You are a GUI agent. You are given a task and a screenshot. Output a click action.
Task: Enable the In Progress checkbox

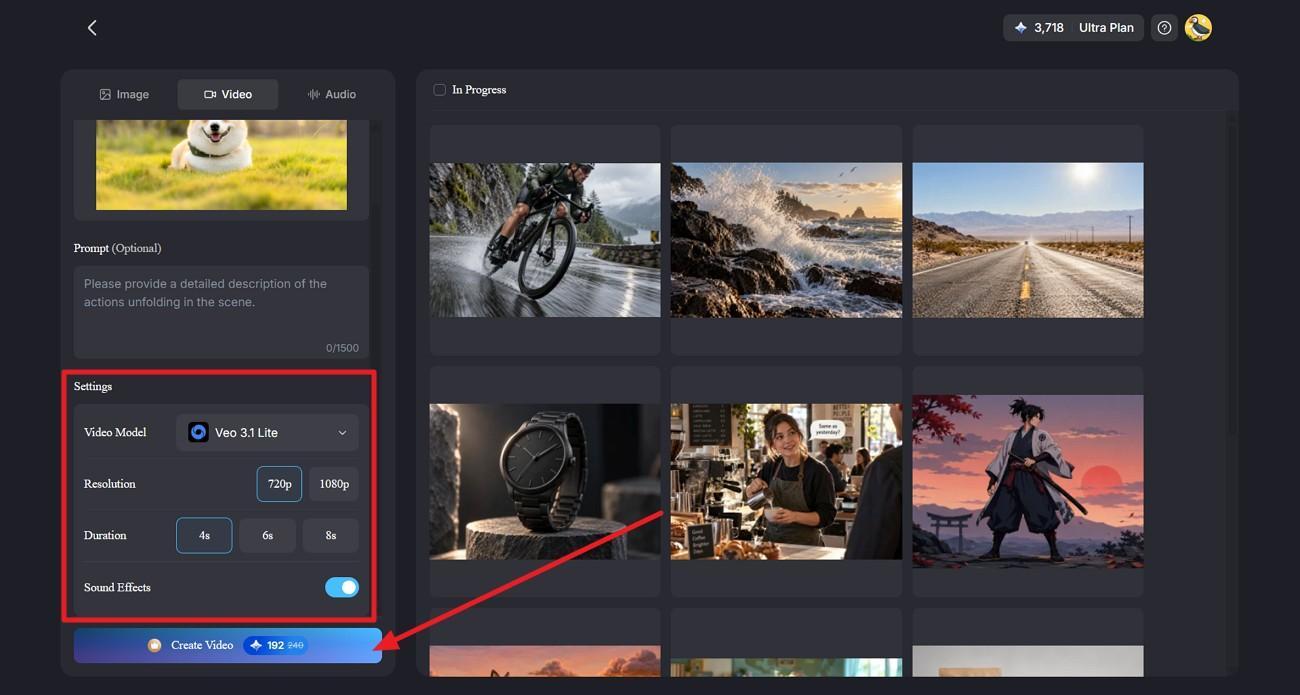click(439, 90)
